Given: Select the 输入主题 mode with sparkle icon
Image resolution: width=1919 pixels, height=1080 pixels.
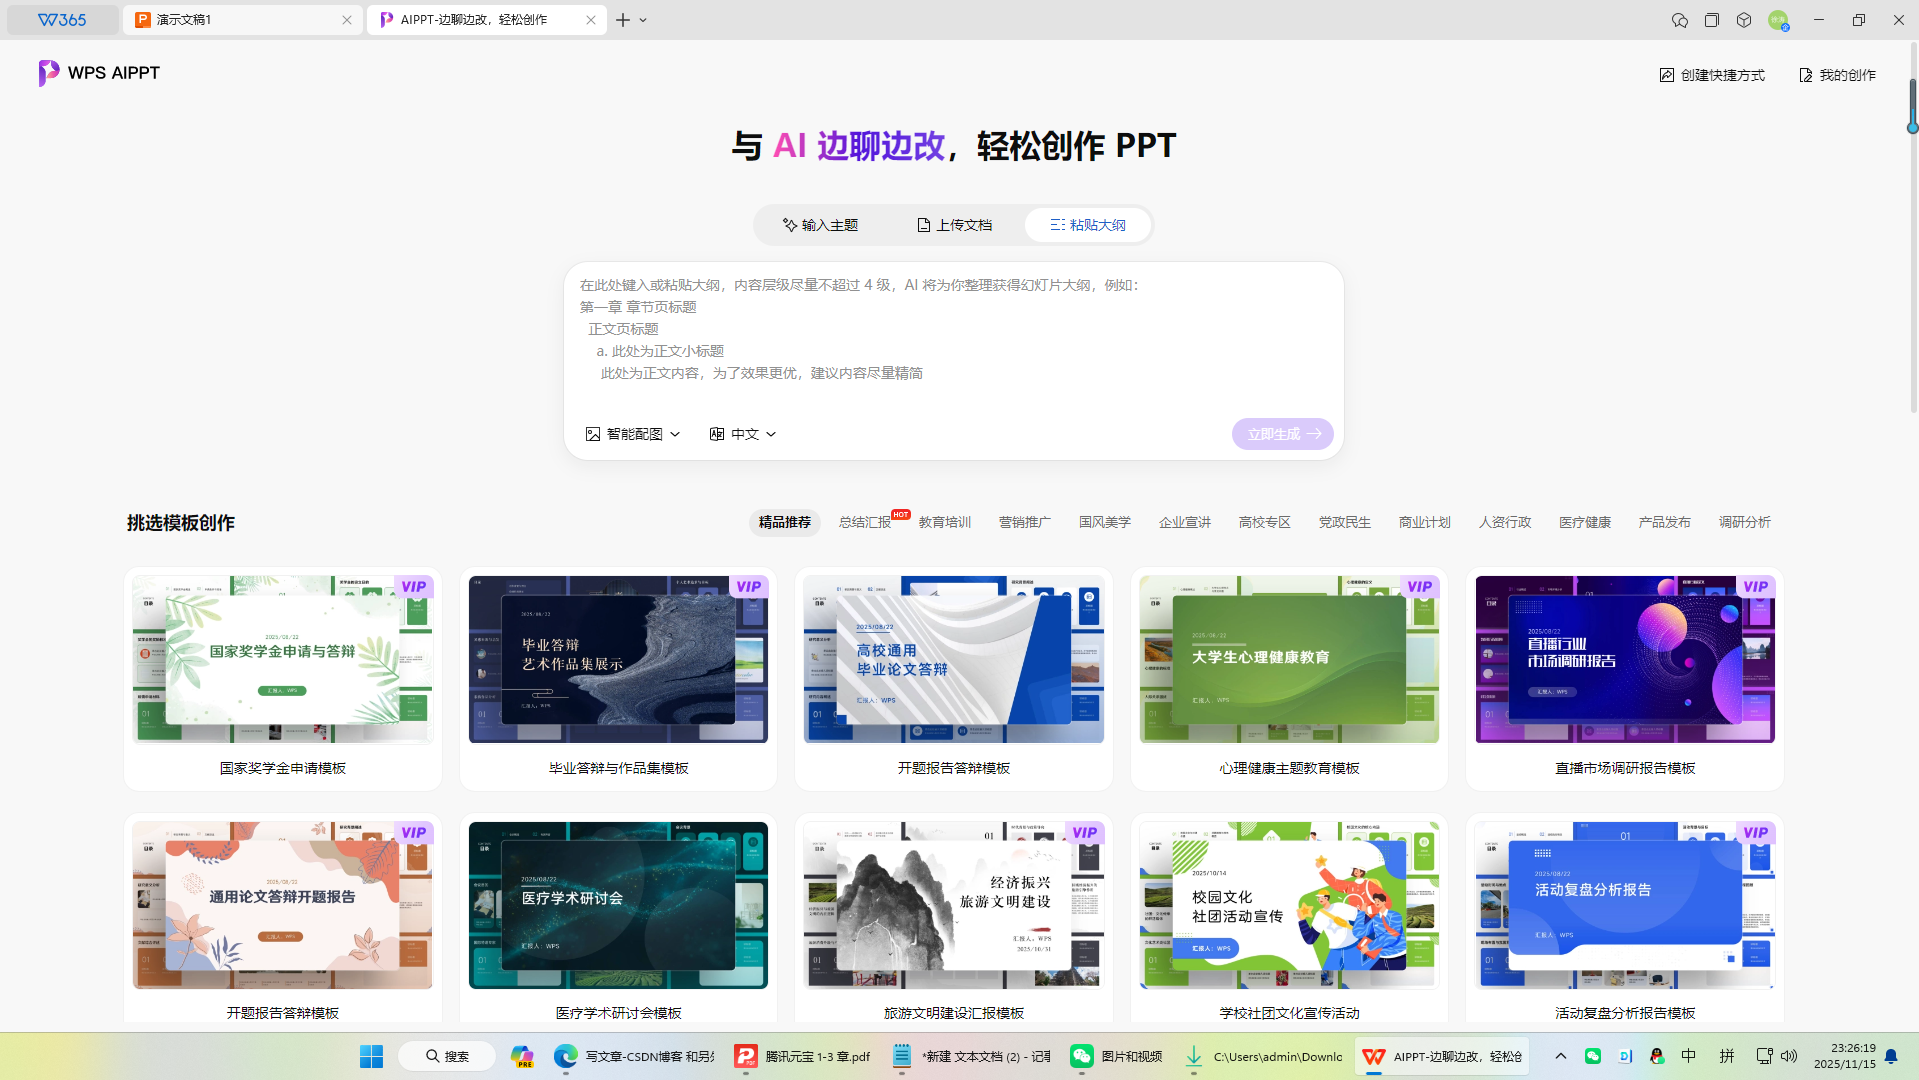Looking at the screenshot, I should [820, 224].
